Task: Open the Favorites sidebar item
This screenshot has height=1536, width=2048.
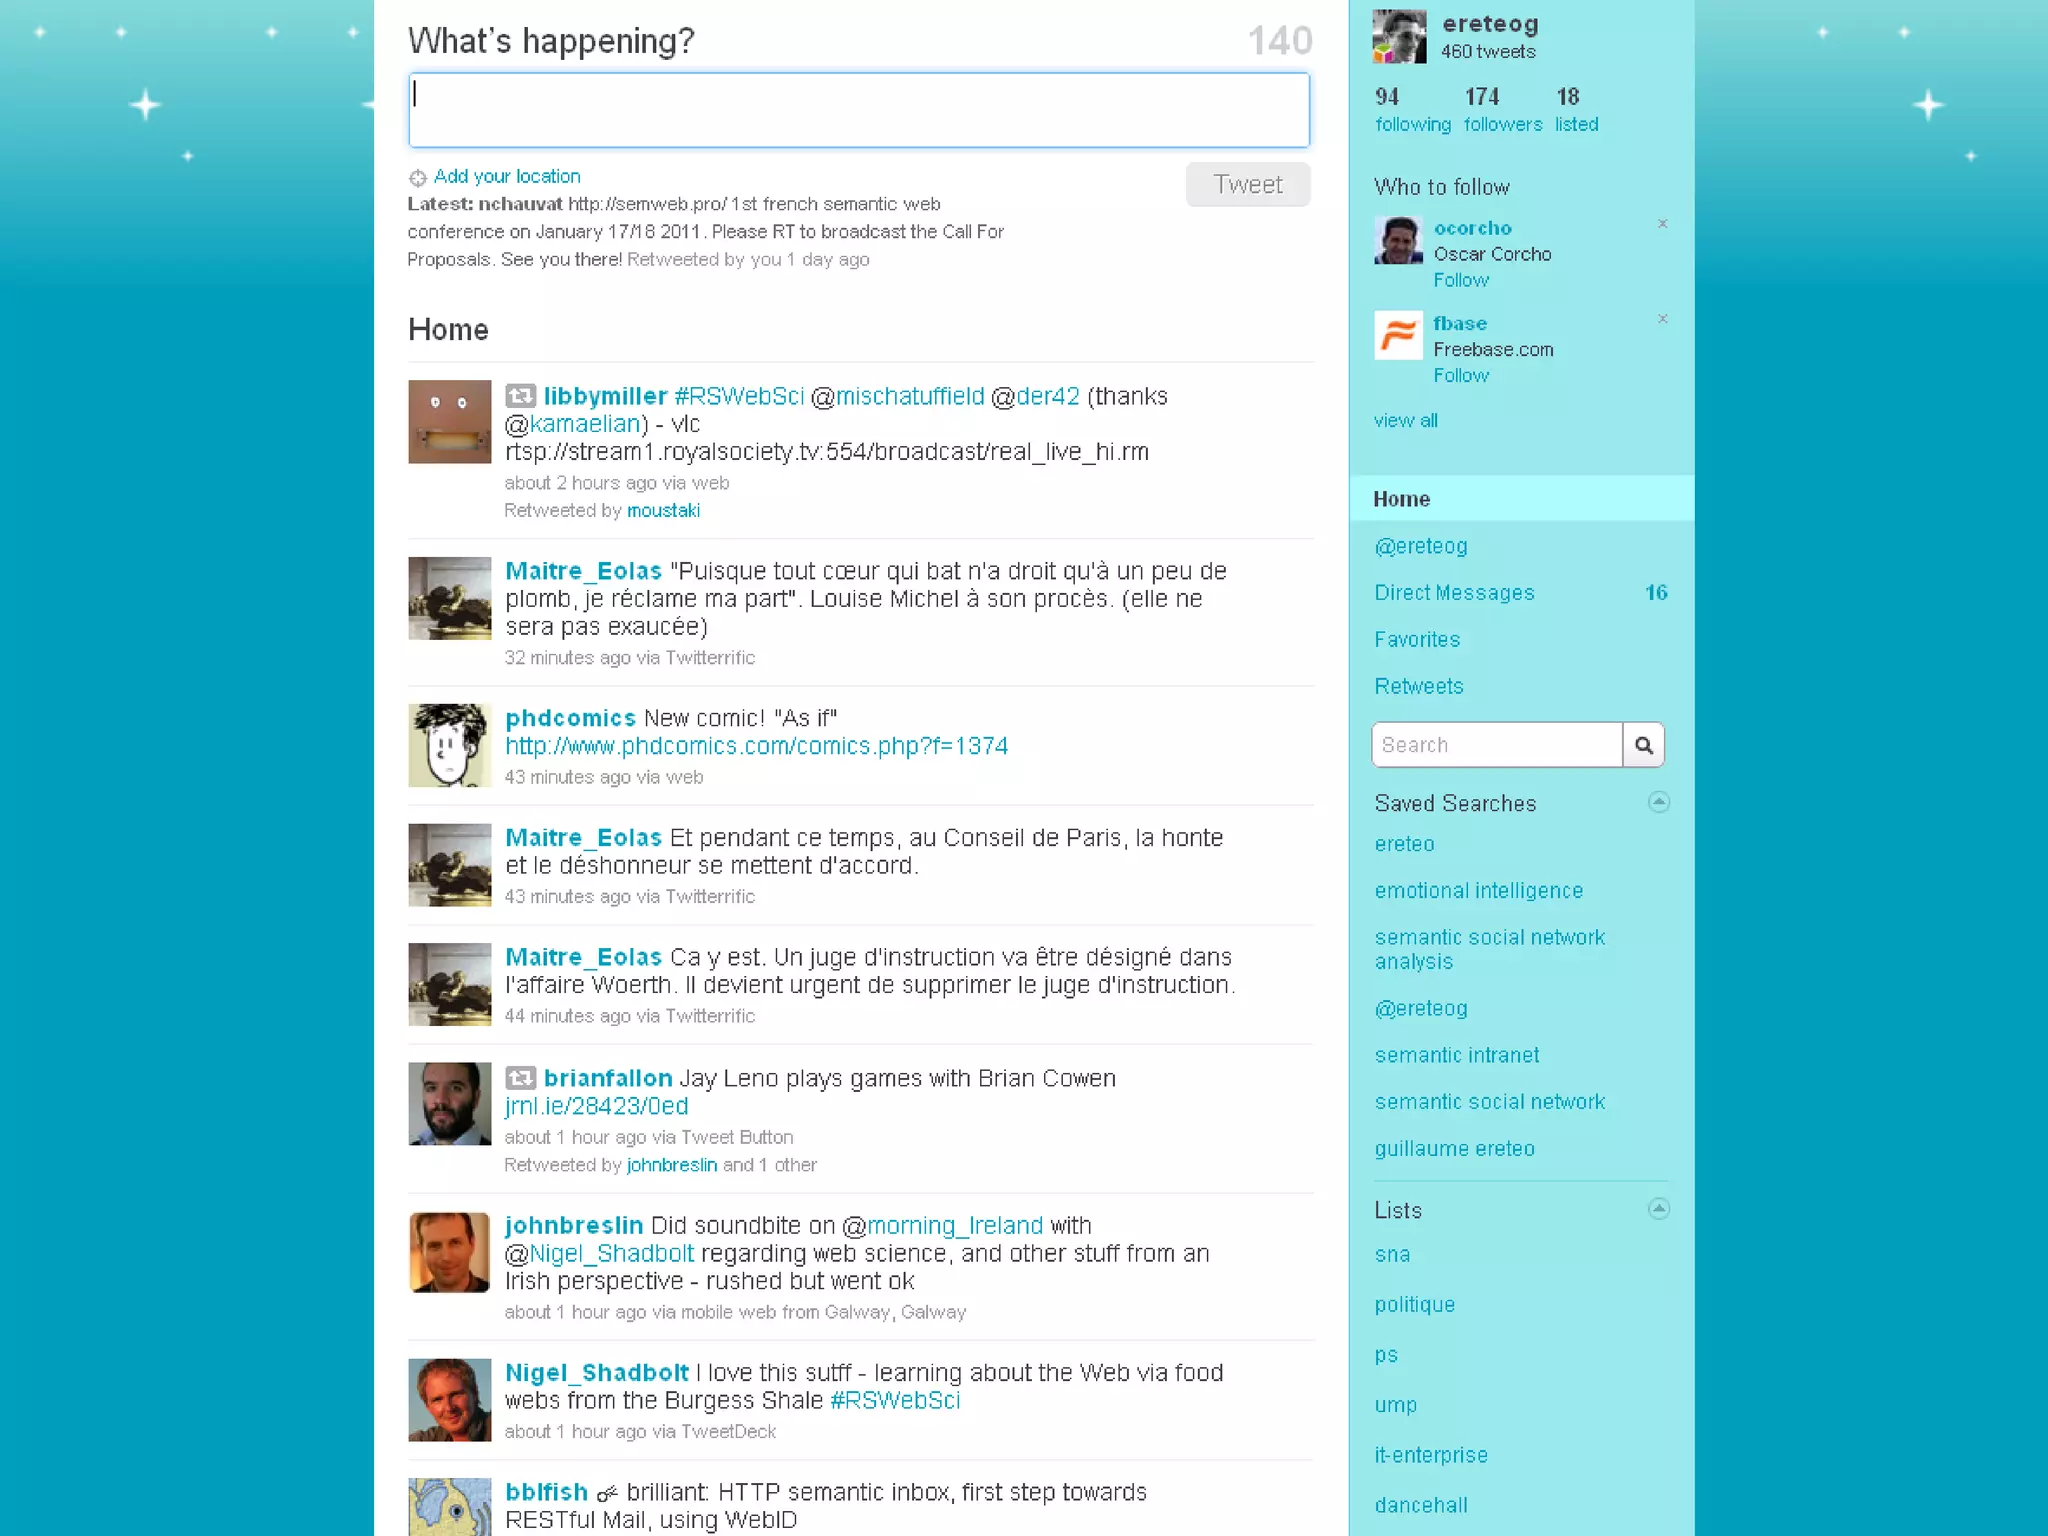Action: pyautogui.click(x=1417, y=640)
